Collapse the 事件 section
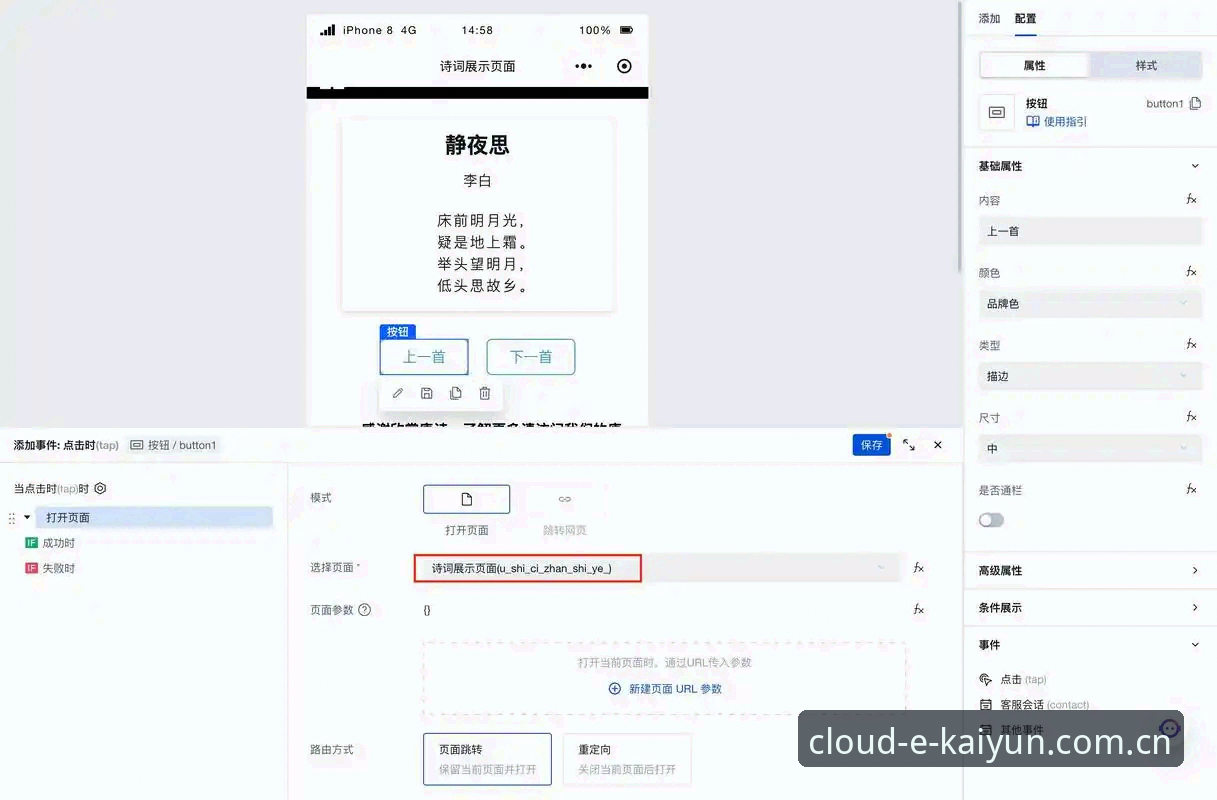 [x=1195, y=645]
